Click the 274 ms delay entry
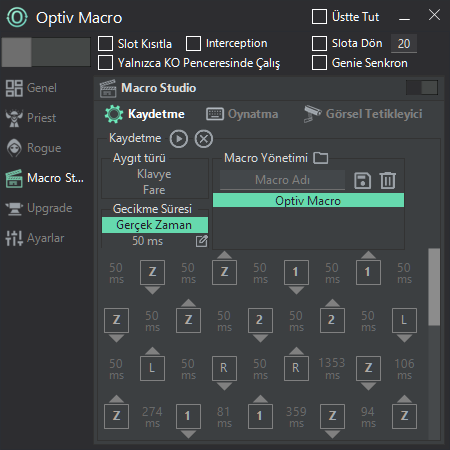 click(x=152, y=417)
